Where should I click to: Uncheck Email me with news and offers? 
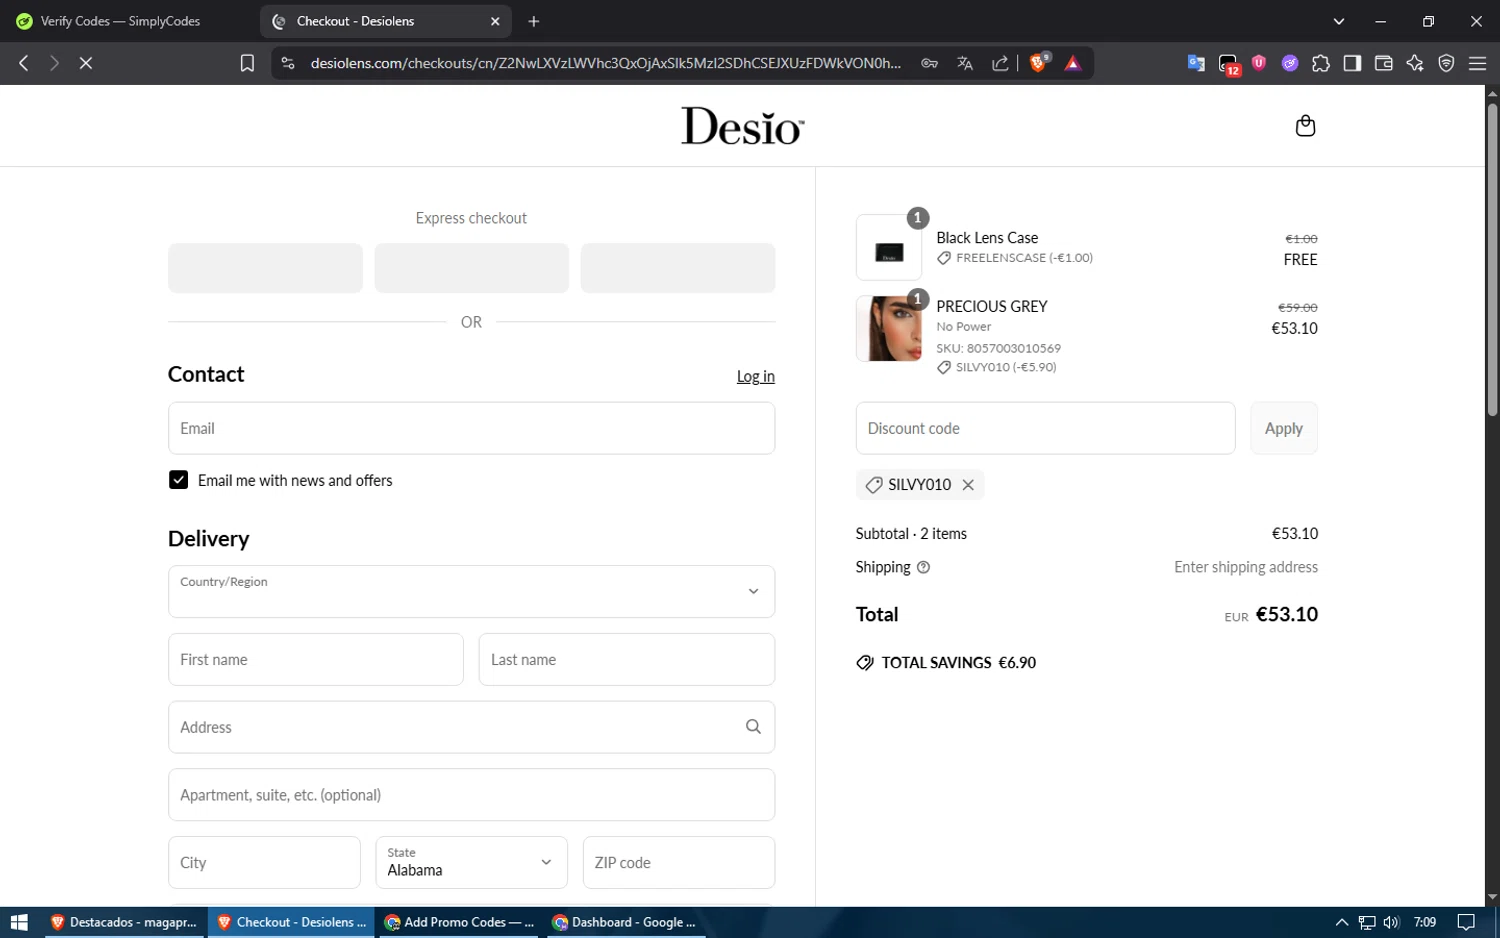(178, 480)
